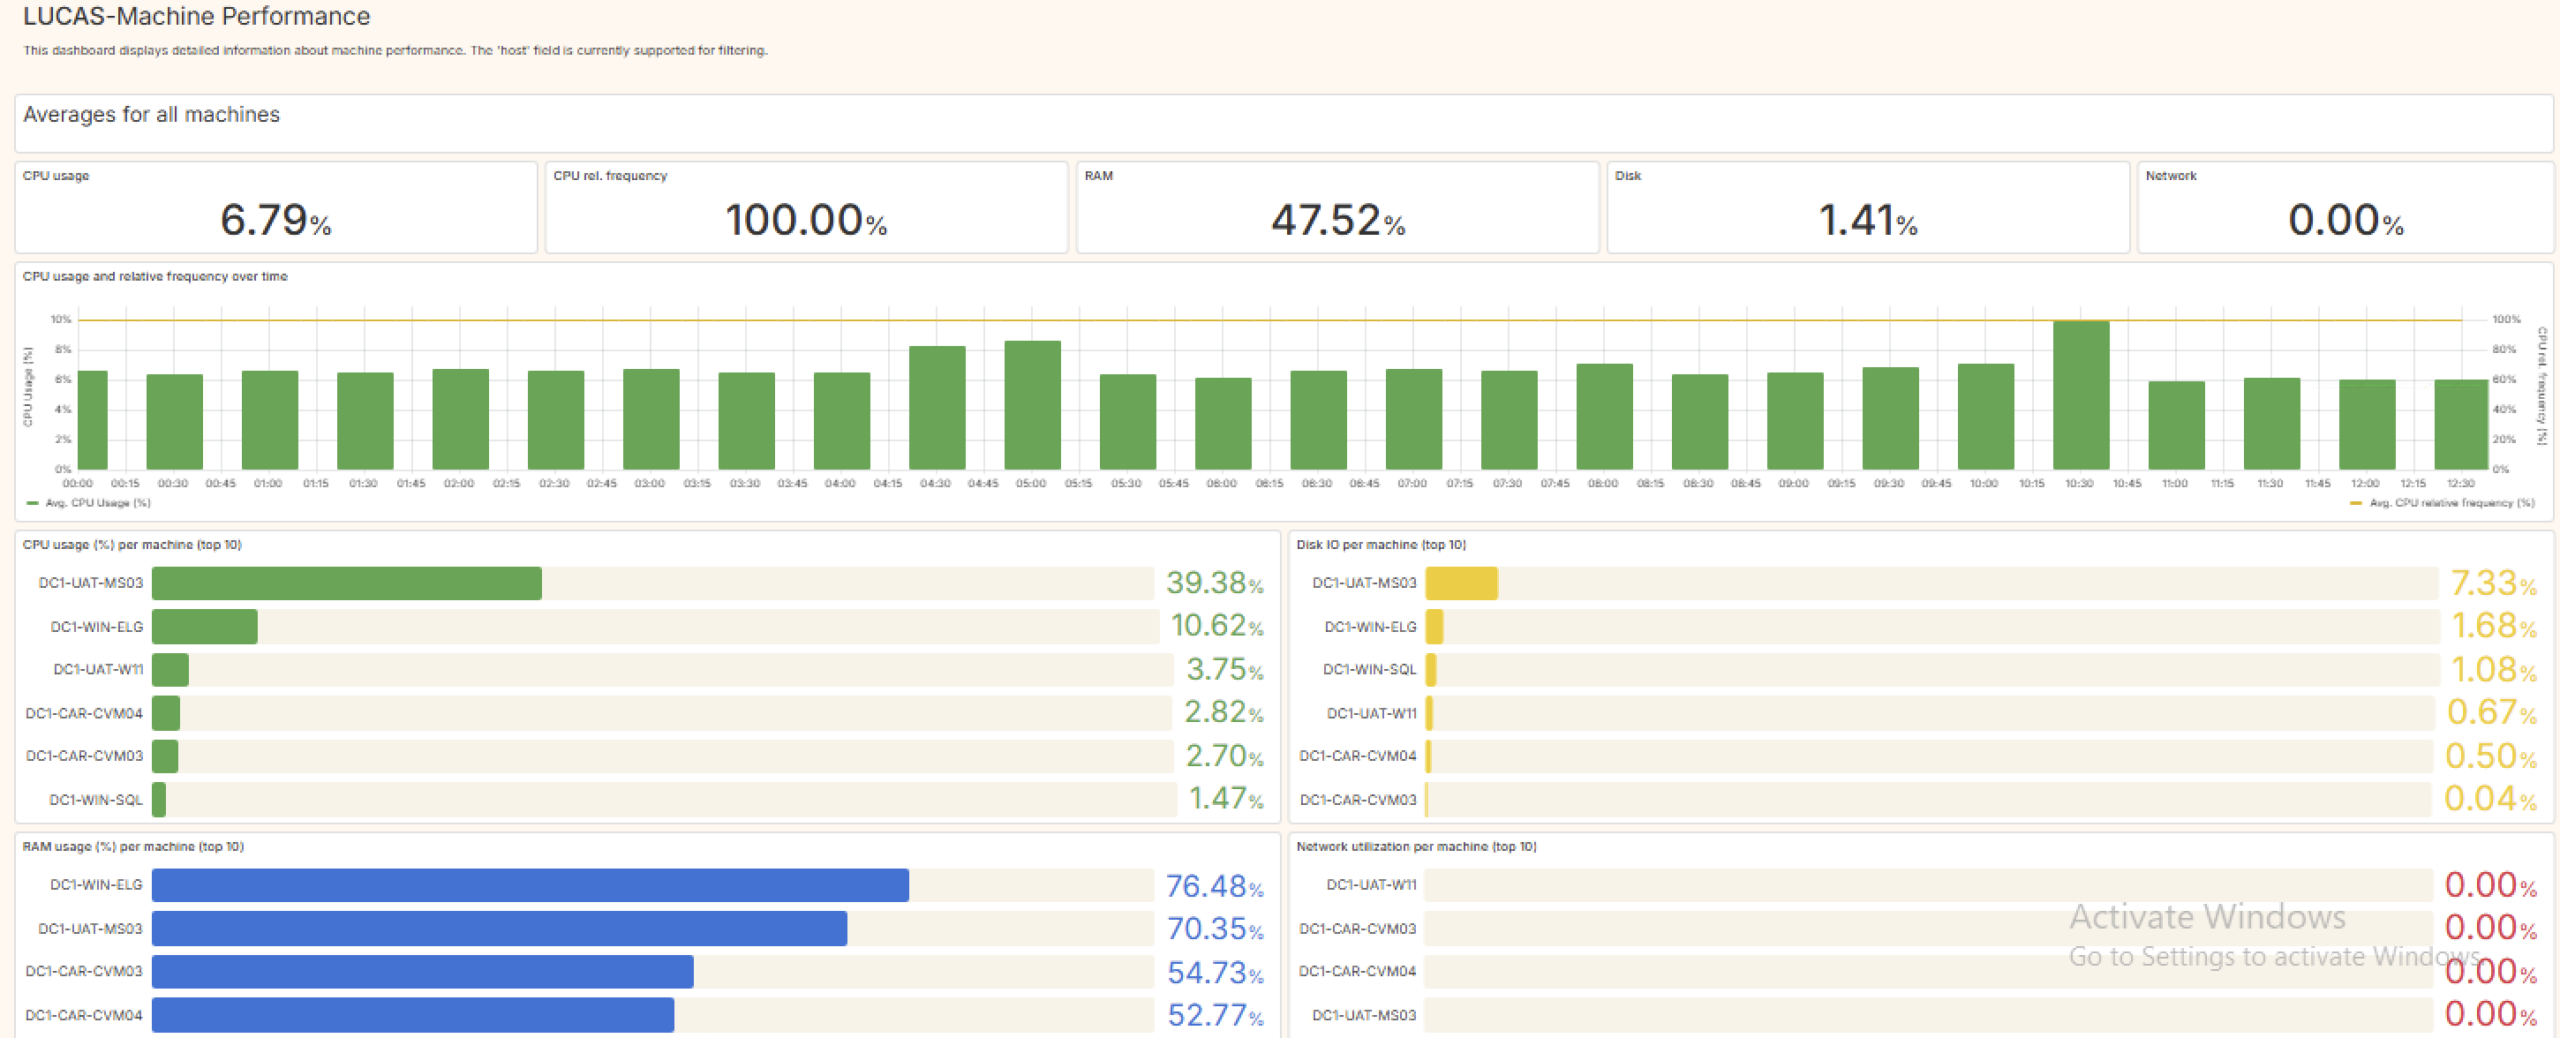Click the LUCAS-Machine Performance dashboard title
Viewport: 2560px width, 1038px height.
pos(196,16)
